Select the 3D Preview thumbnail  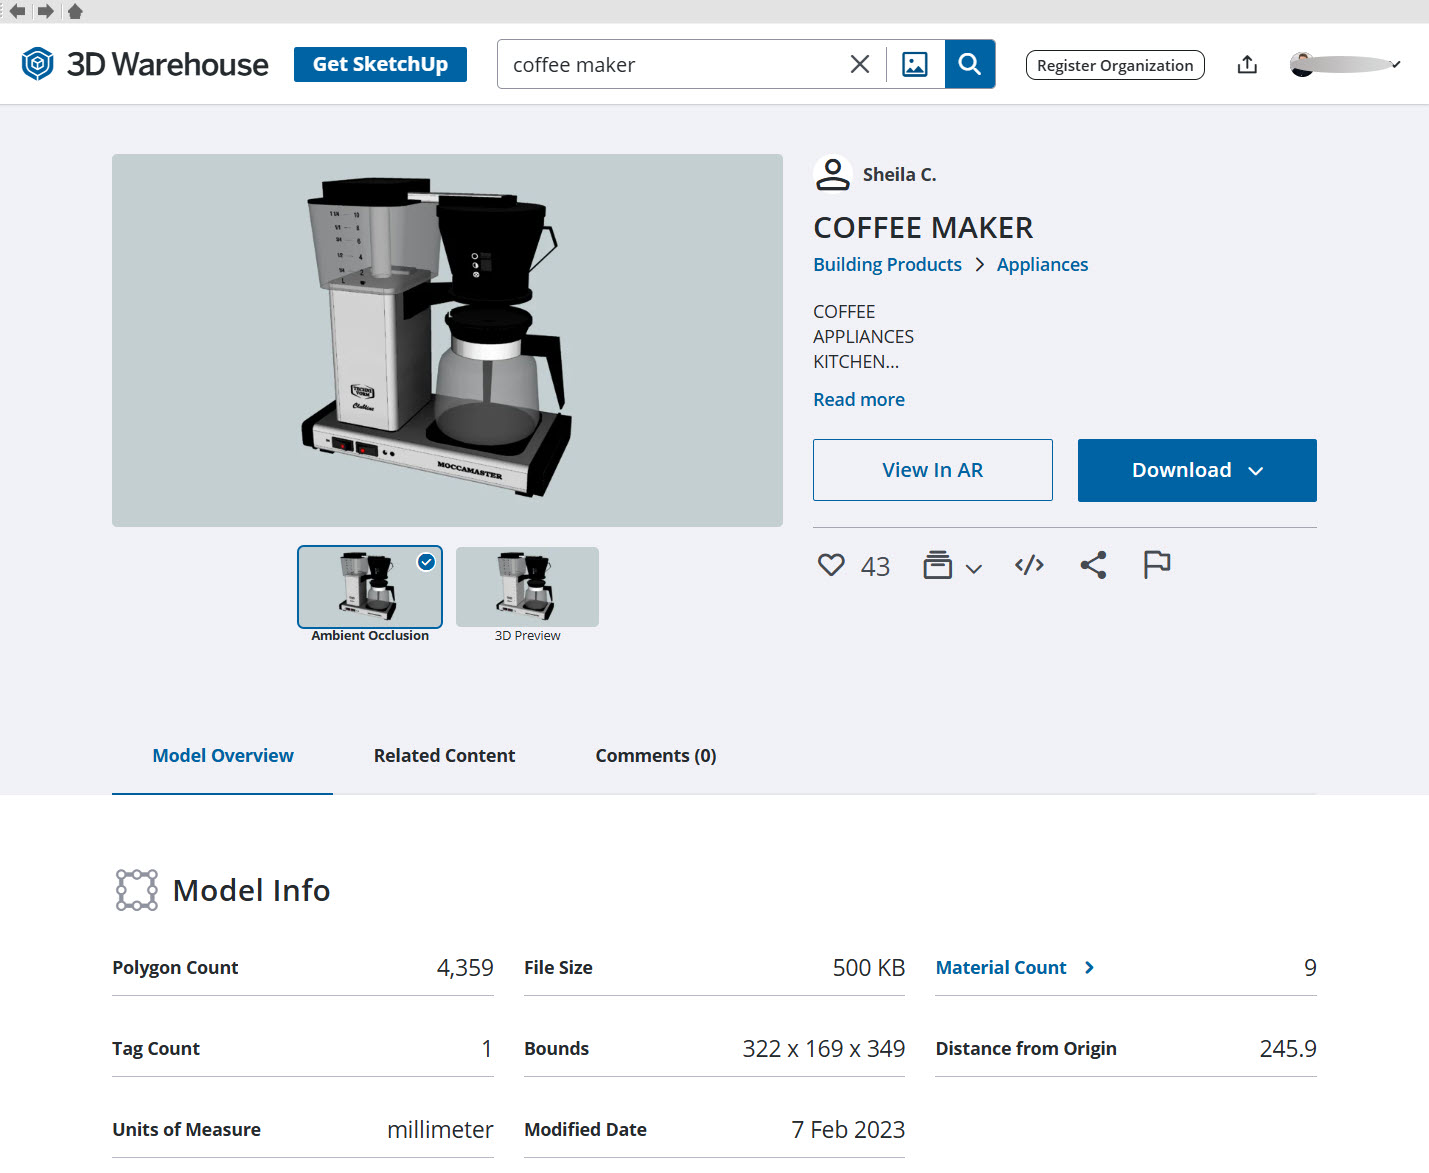tap(527, 587)
